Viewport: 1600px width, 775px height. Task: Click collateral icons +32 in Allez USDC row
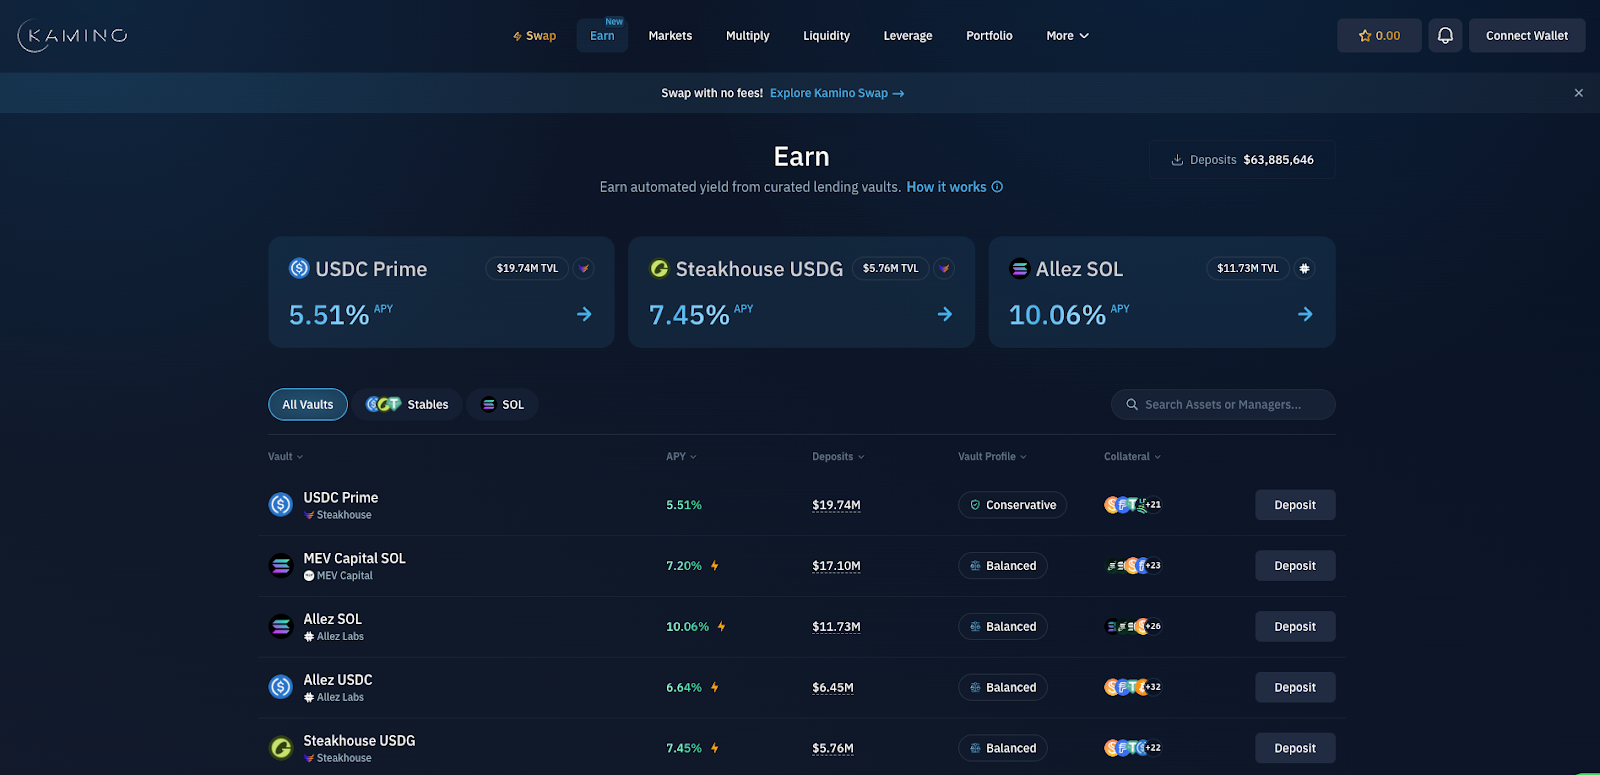1133,687
